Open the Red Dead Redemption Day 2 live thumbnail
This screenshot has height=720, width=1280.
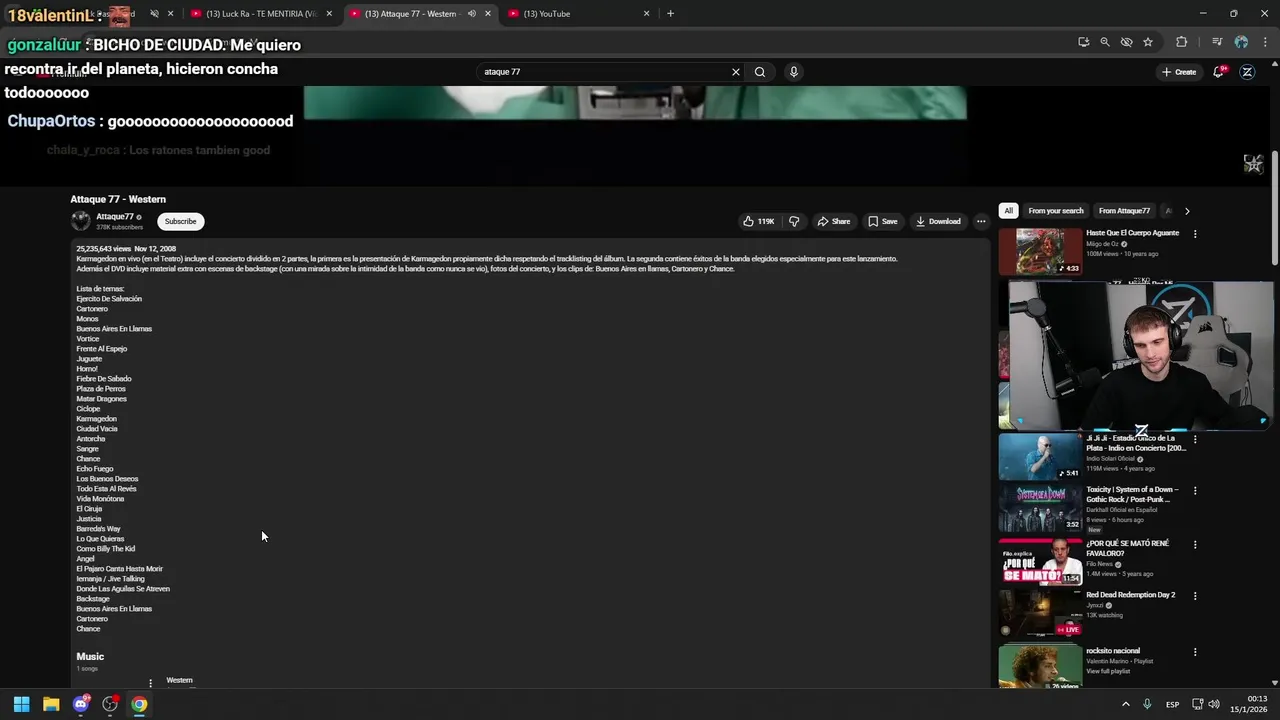(1040, 613)
